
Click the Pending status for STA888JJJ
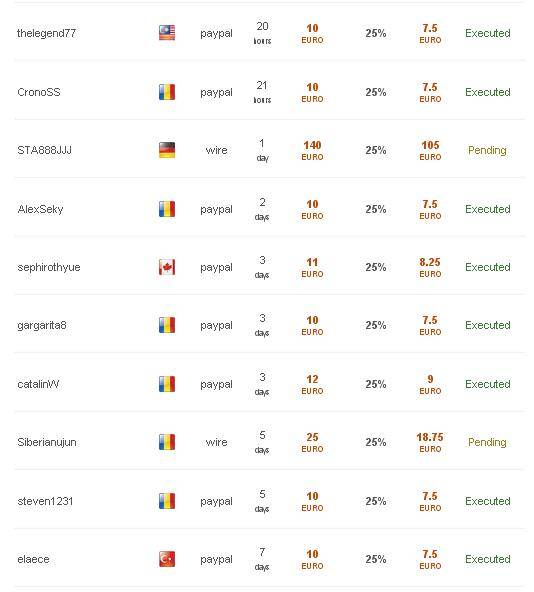click(x=487, y=151)
